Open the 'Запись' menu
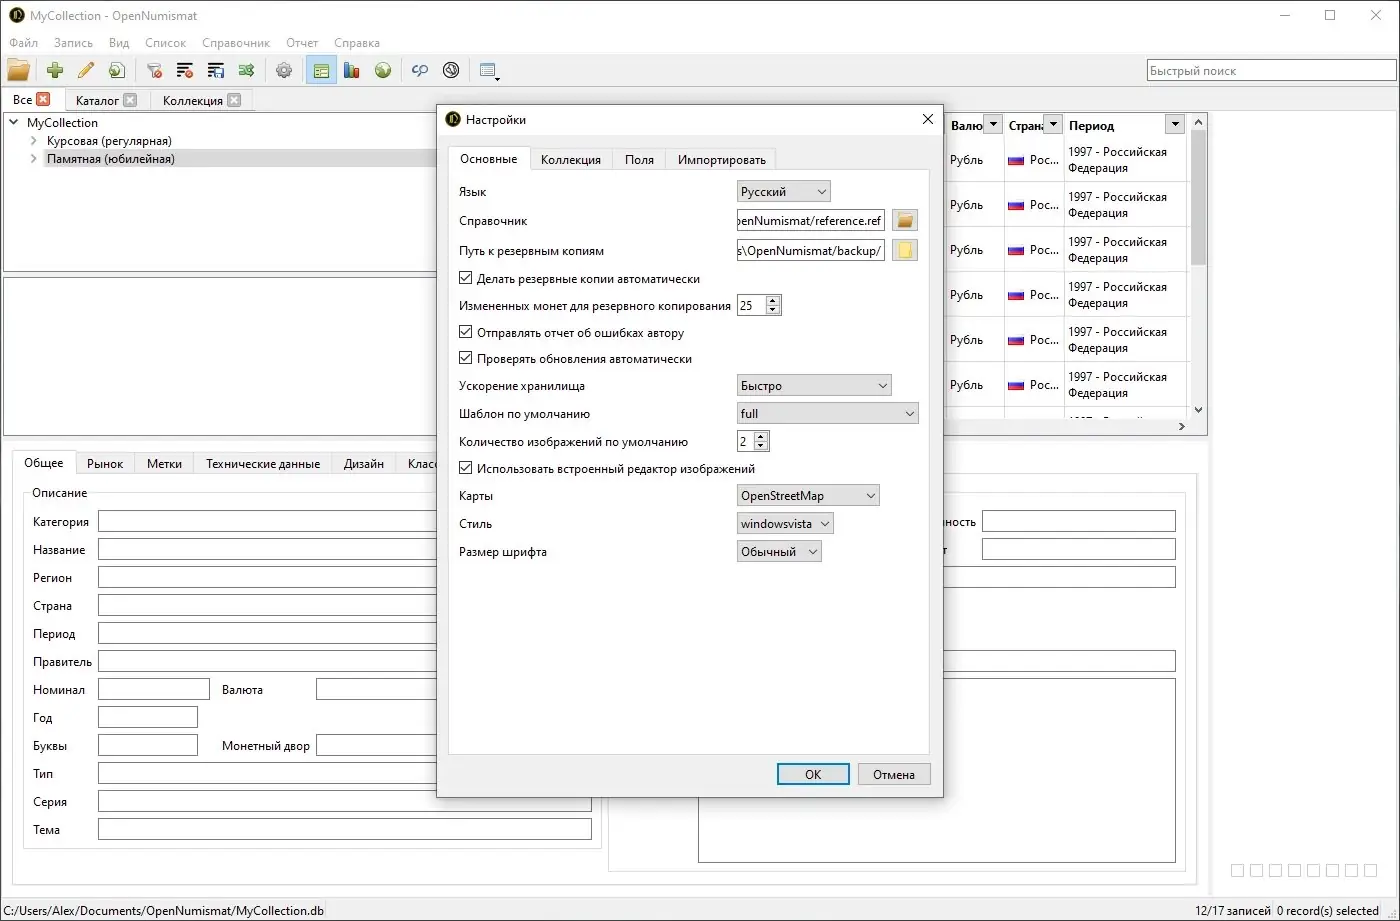The height and width of the screenshot is (921, 1400). tap(73, 43)
